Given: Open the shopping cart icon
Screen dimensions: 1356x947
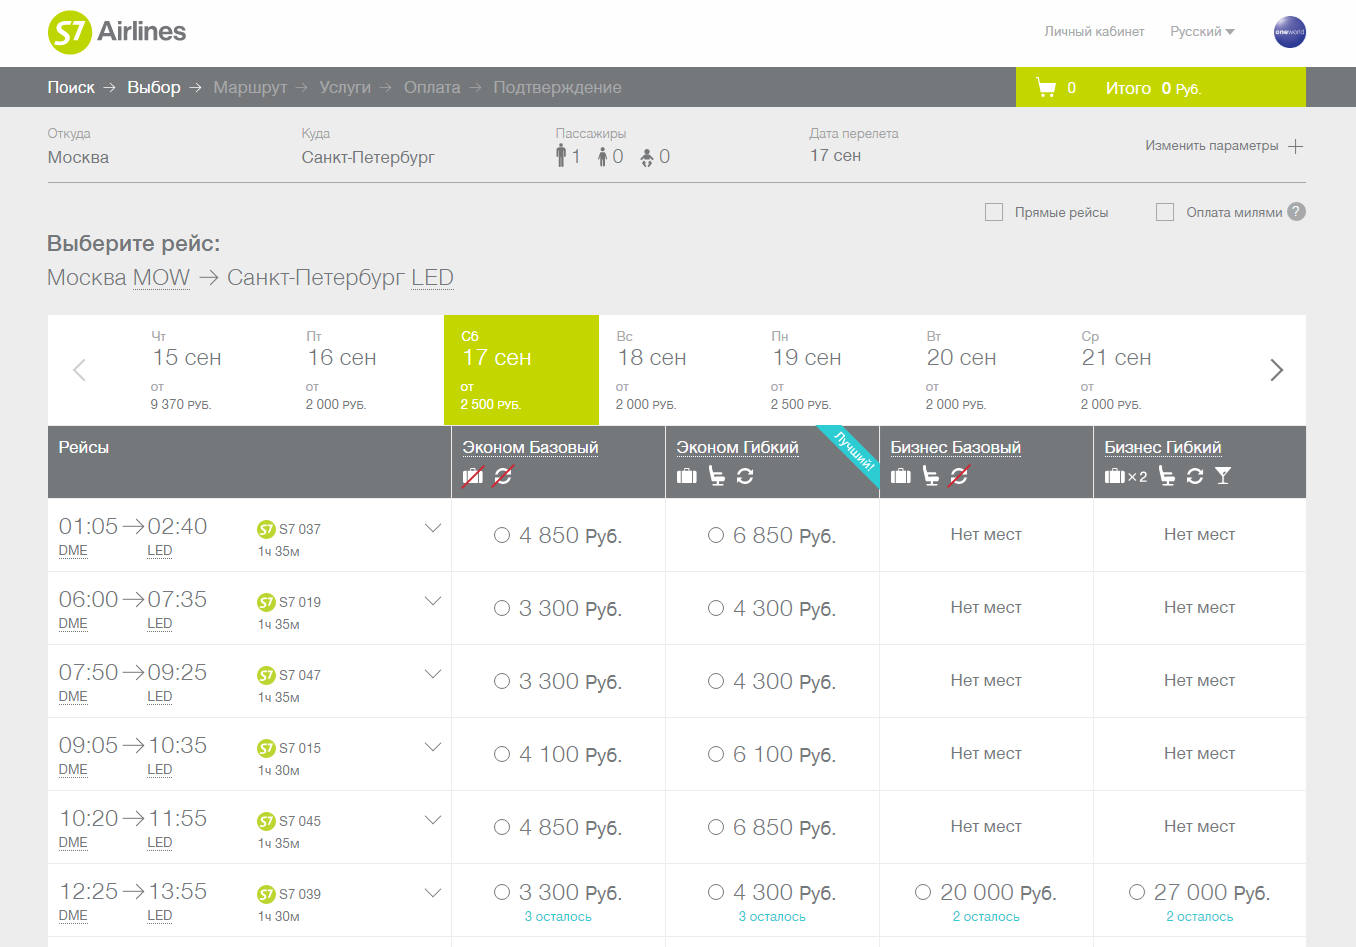Looking at the screenshot, I should pyautogui.click(x=1046, y=88).
